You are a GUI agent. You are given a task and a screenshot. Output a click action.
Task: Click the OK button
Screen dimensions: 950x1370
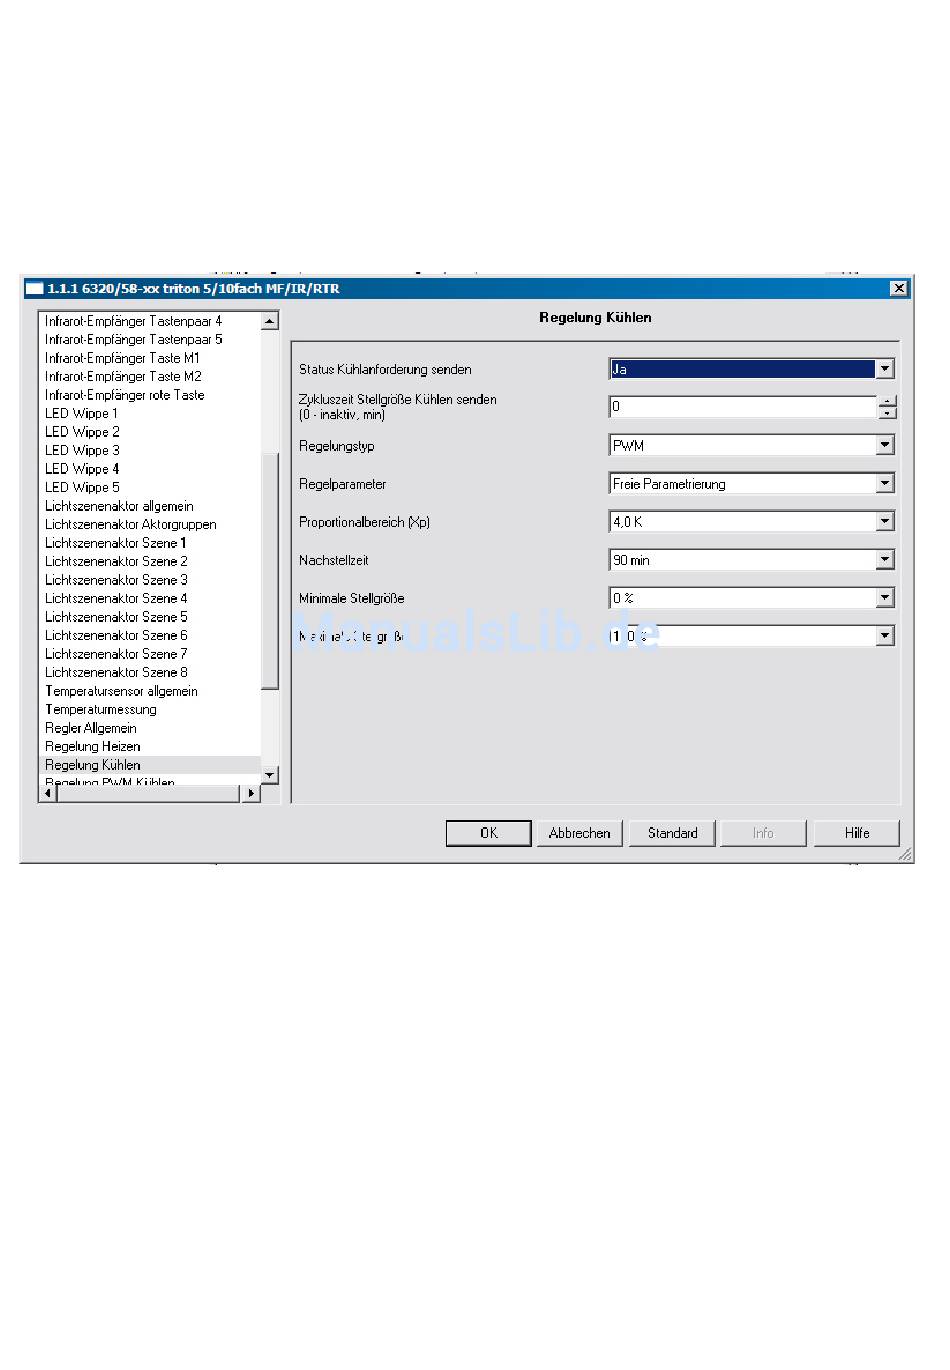(x=488, y=833)
